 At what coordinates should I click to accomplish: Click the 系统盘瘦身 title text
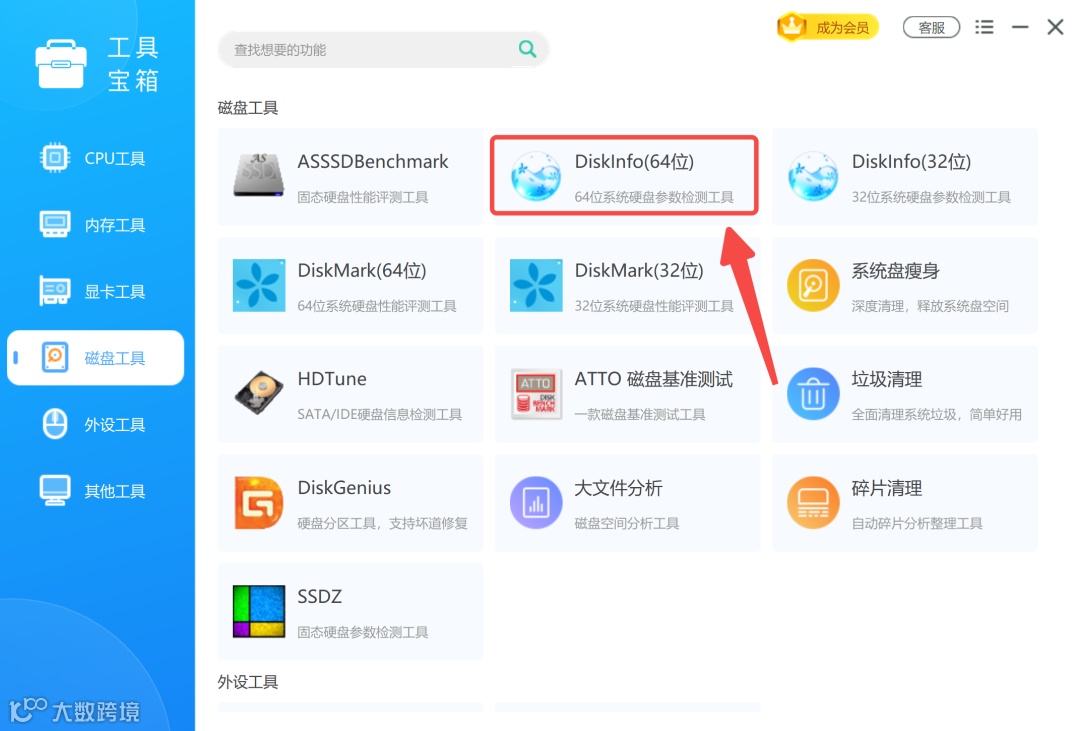tap(895, 271)
